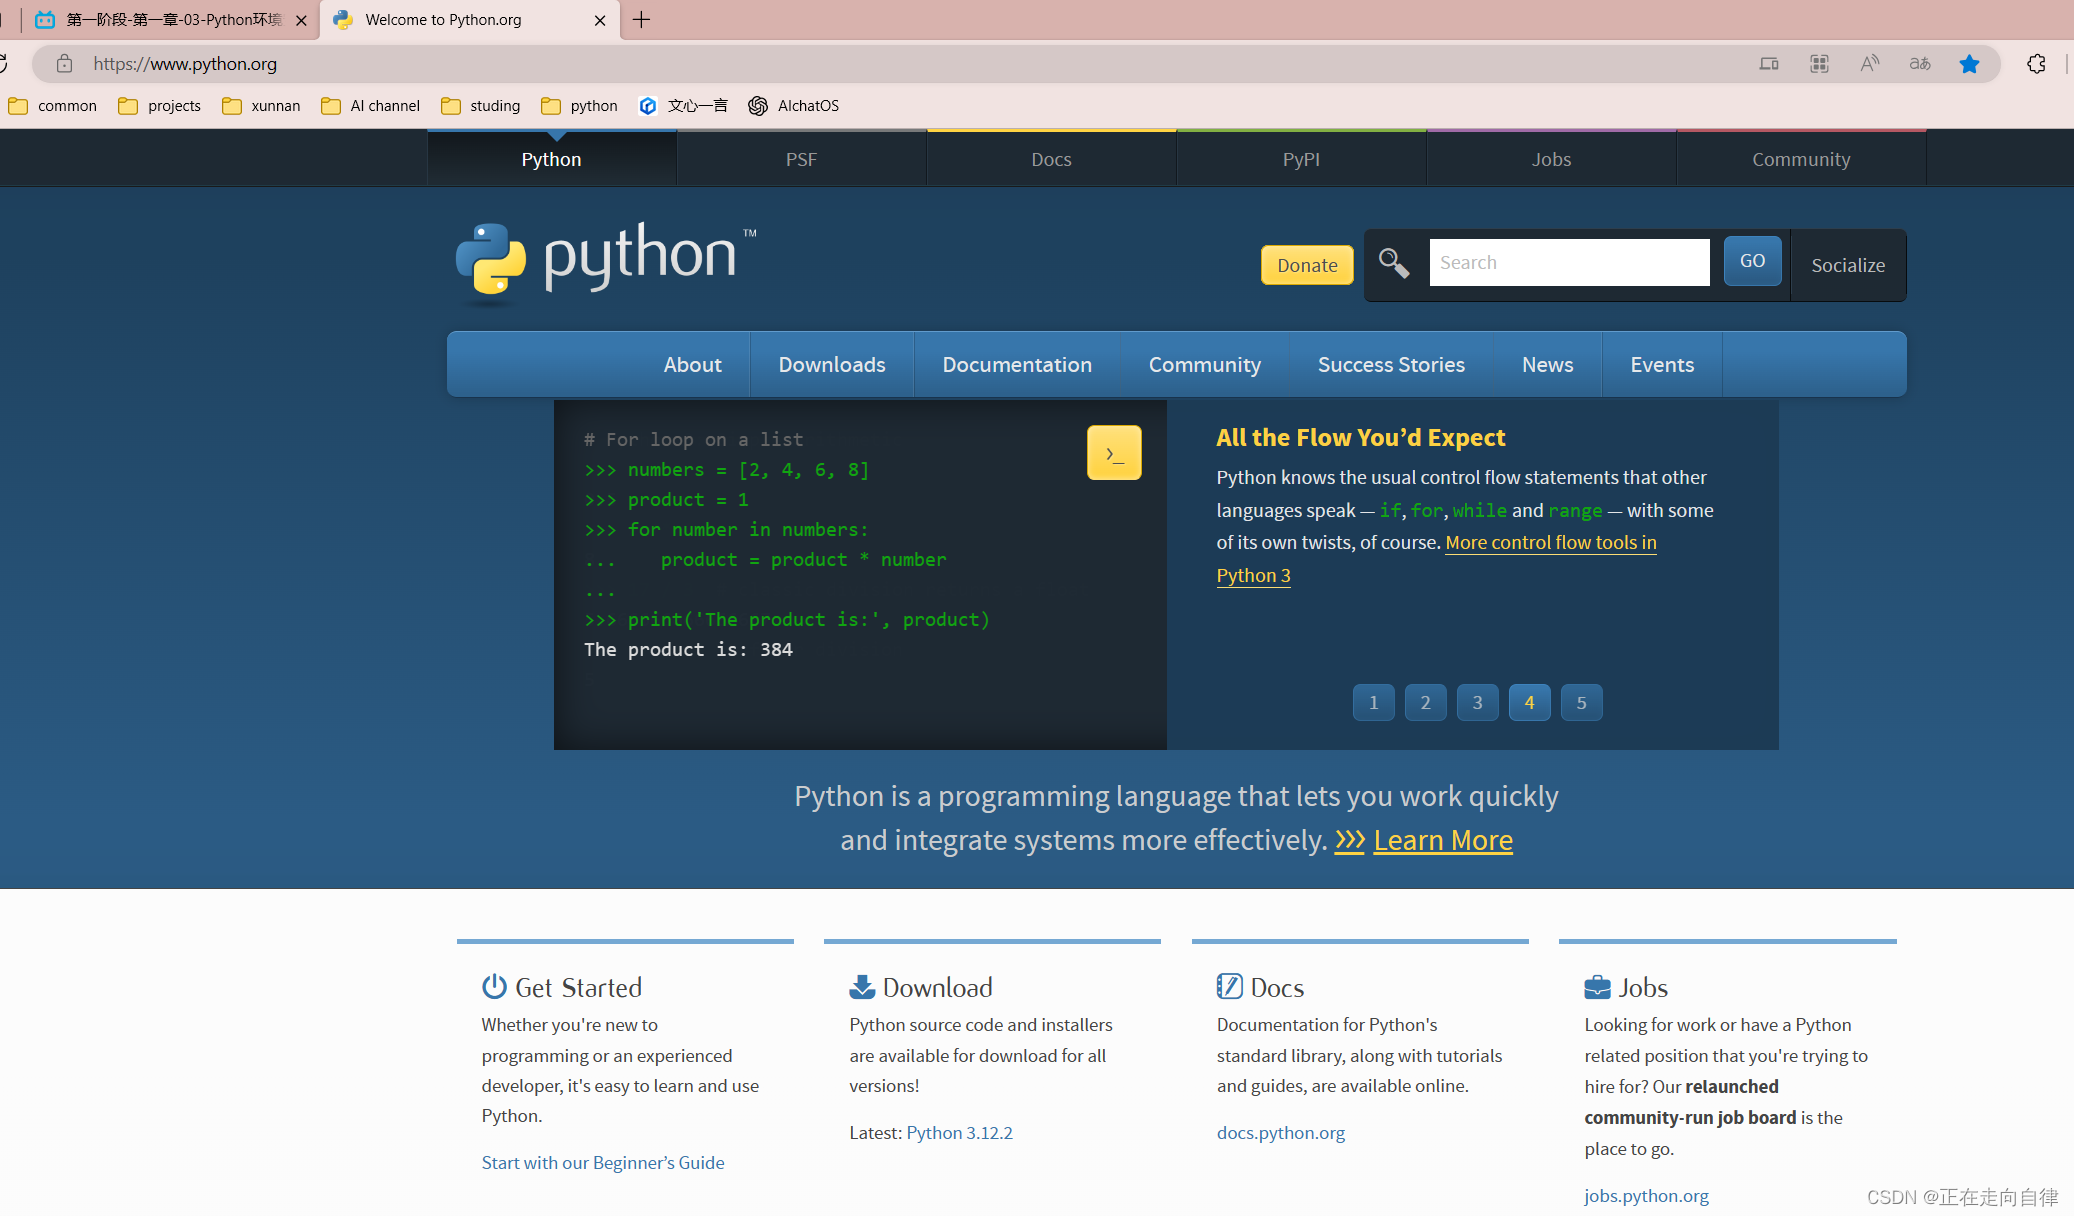Switch to slide 1 of the carousel

1373,703
